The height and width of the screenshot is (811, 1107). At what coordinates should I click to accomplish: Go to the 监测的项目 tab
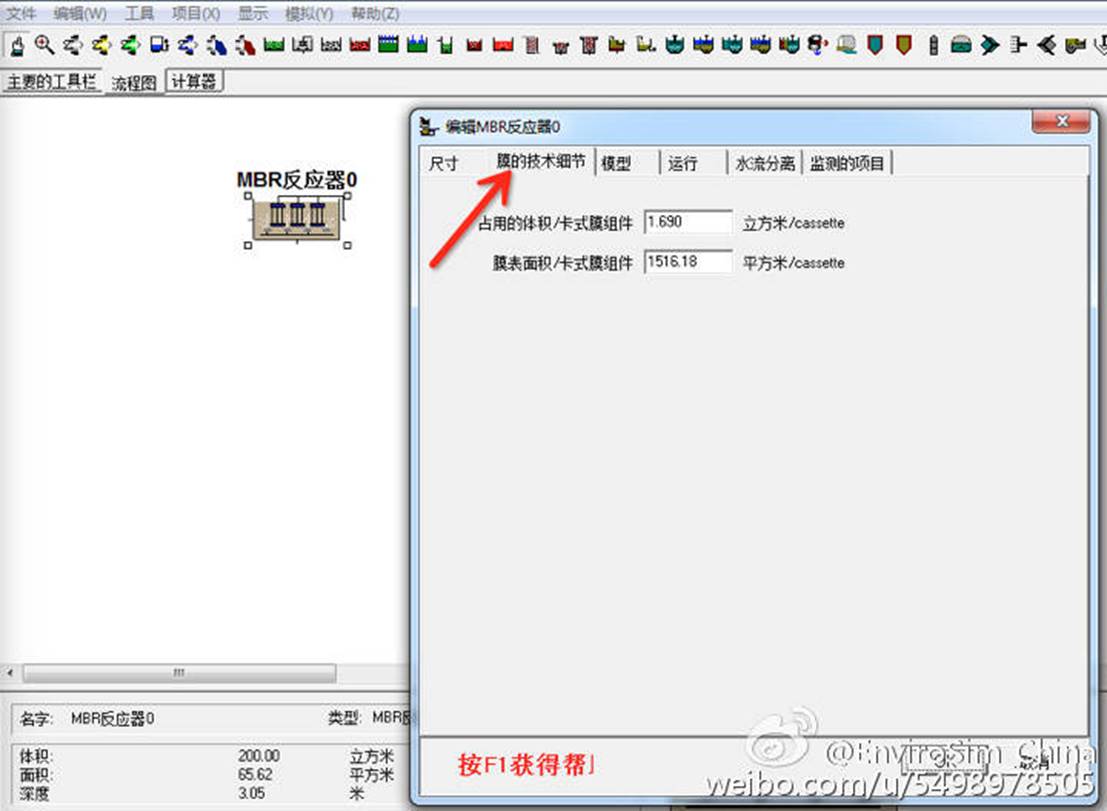tap(848, 163)
